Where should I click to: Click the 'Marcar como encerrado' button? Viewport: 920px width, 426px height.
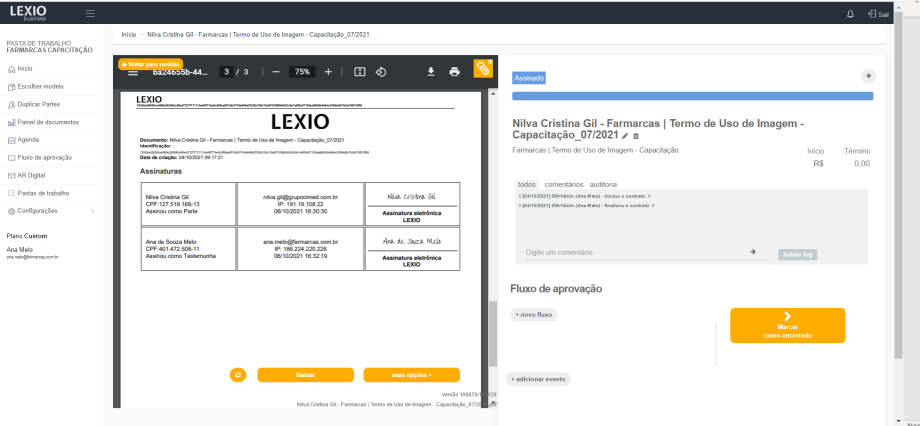(787, 325)
